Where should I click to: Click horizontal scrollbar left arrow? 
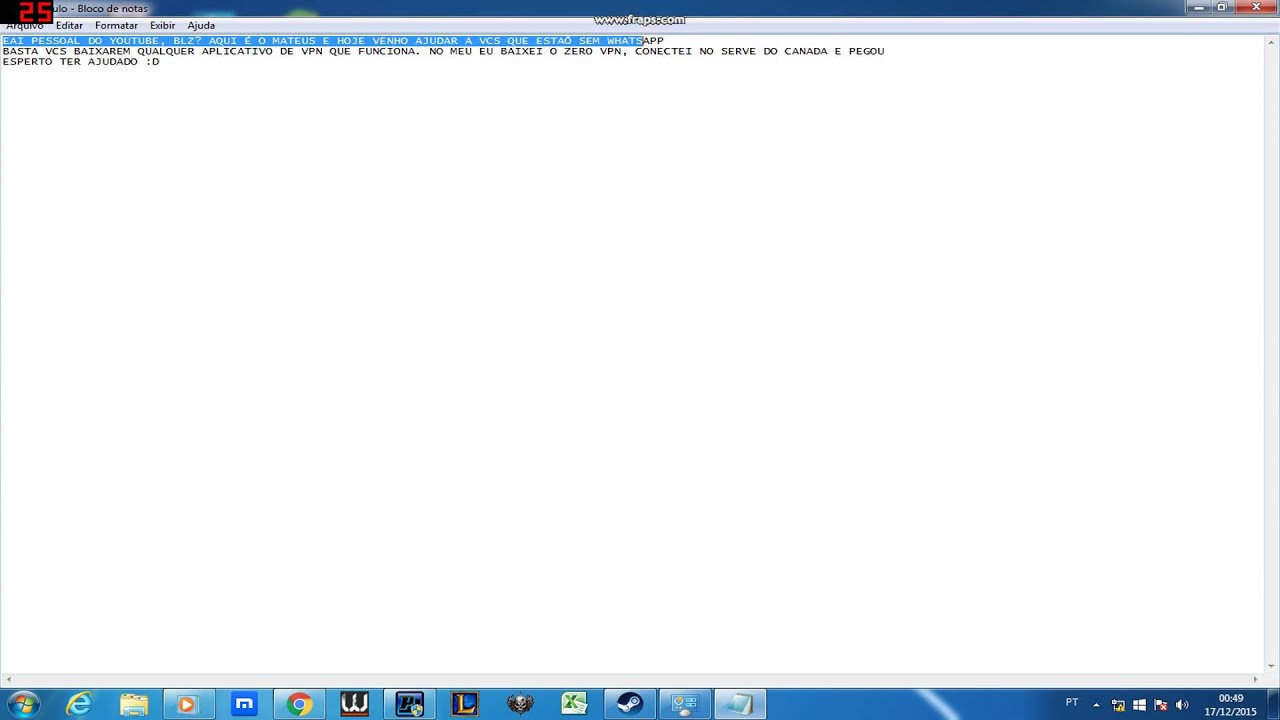click(8, 680)
